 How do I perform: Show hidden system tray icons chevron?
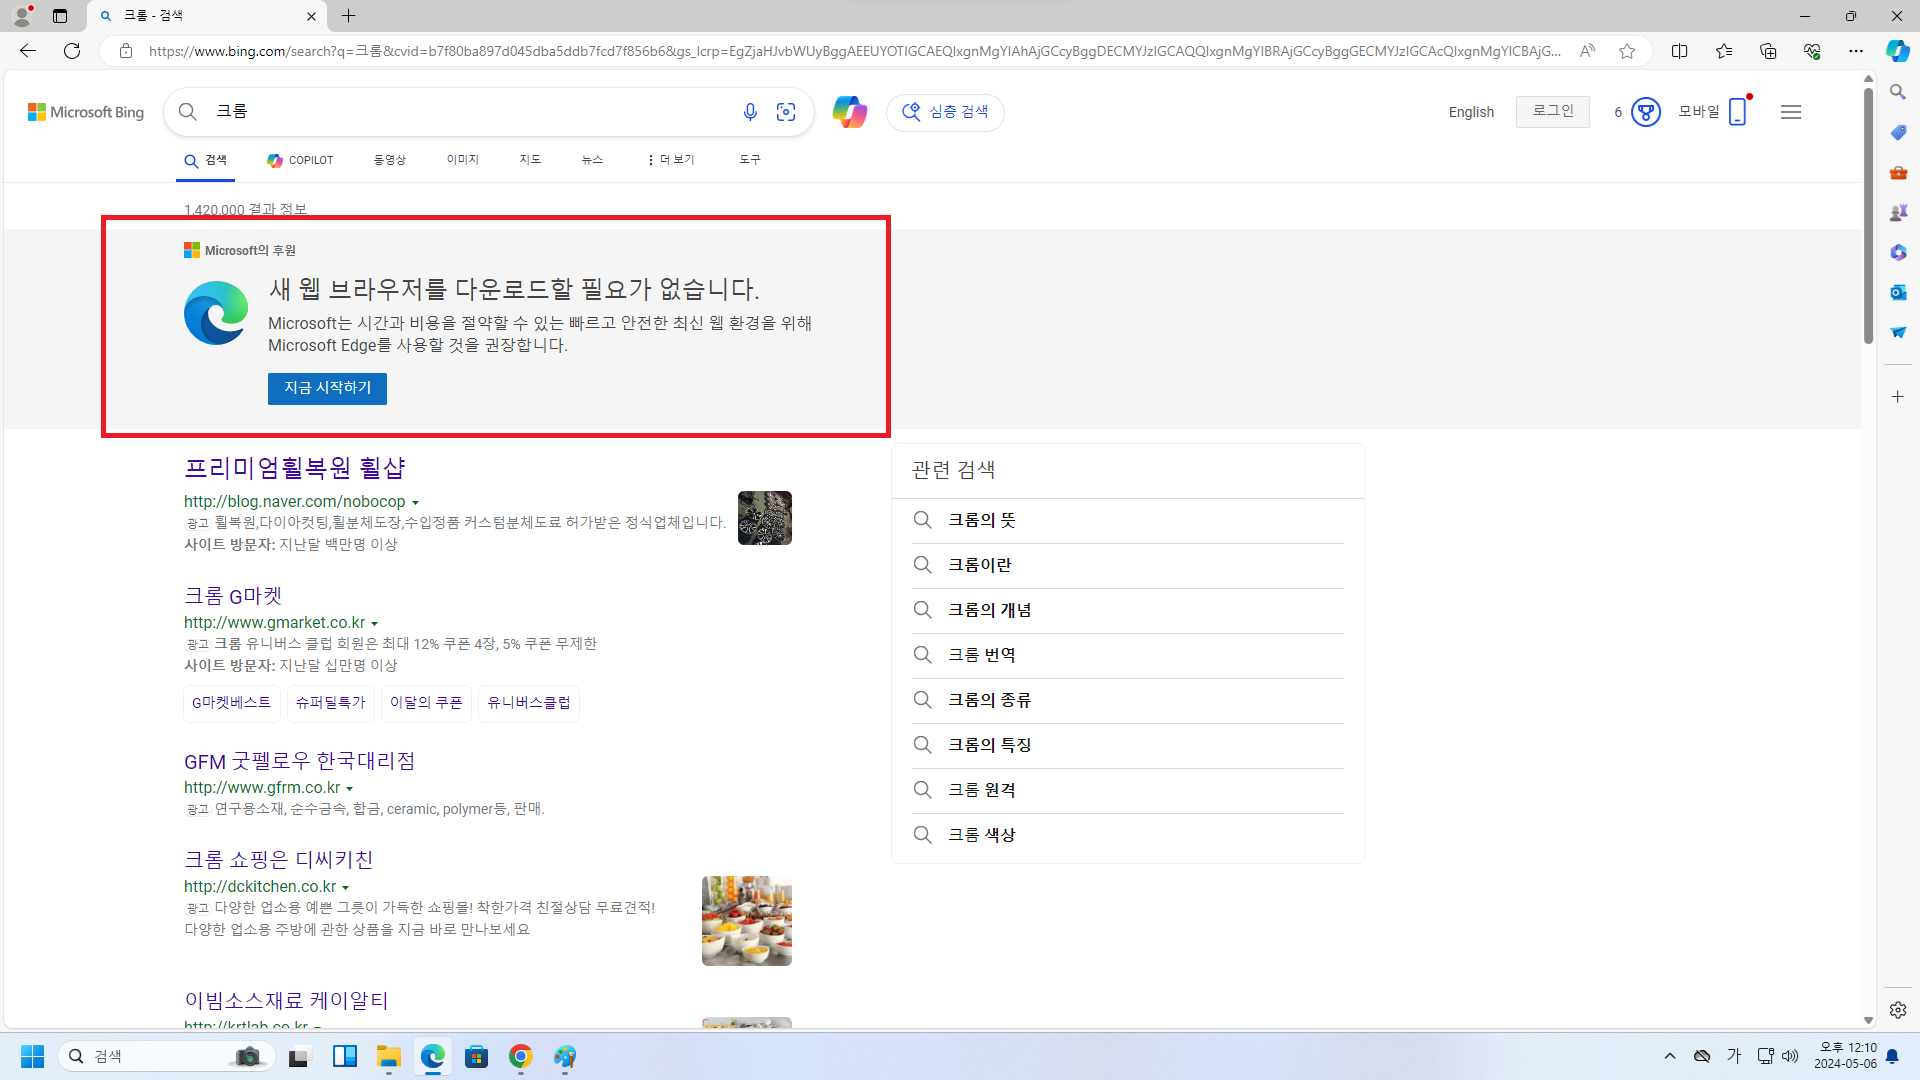pyautogui.click(x=1670, y=1056)
